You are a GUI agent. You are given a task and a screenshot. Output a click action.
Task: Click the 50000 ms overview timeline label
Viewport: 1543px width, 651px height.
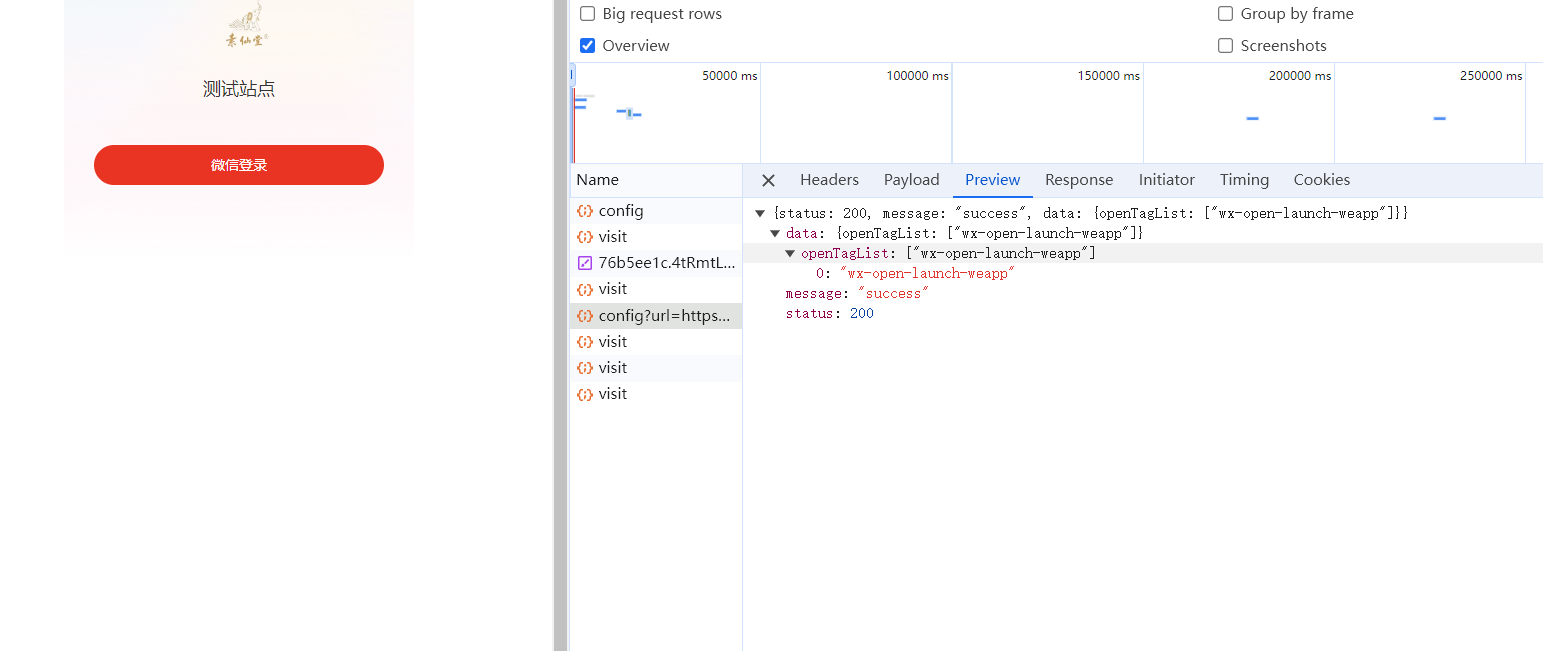tap(729, 76)
